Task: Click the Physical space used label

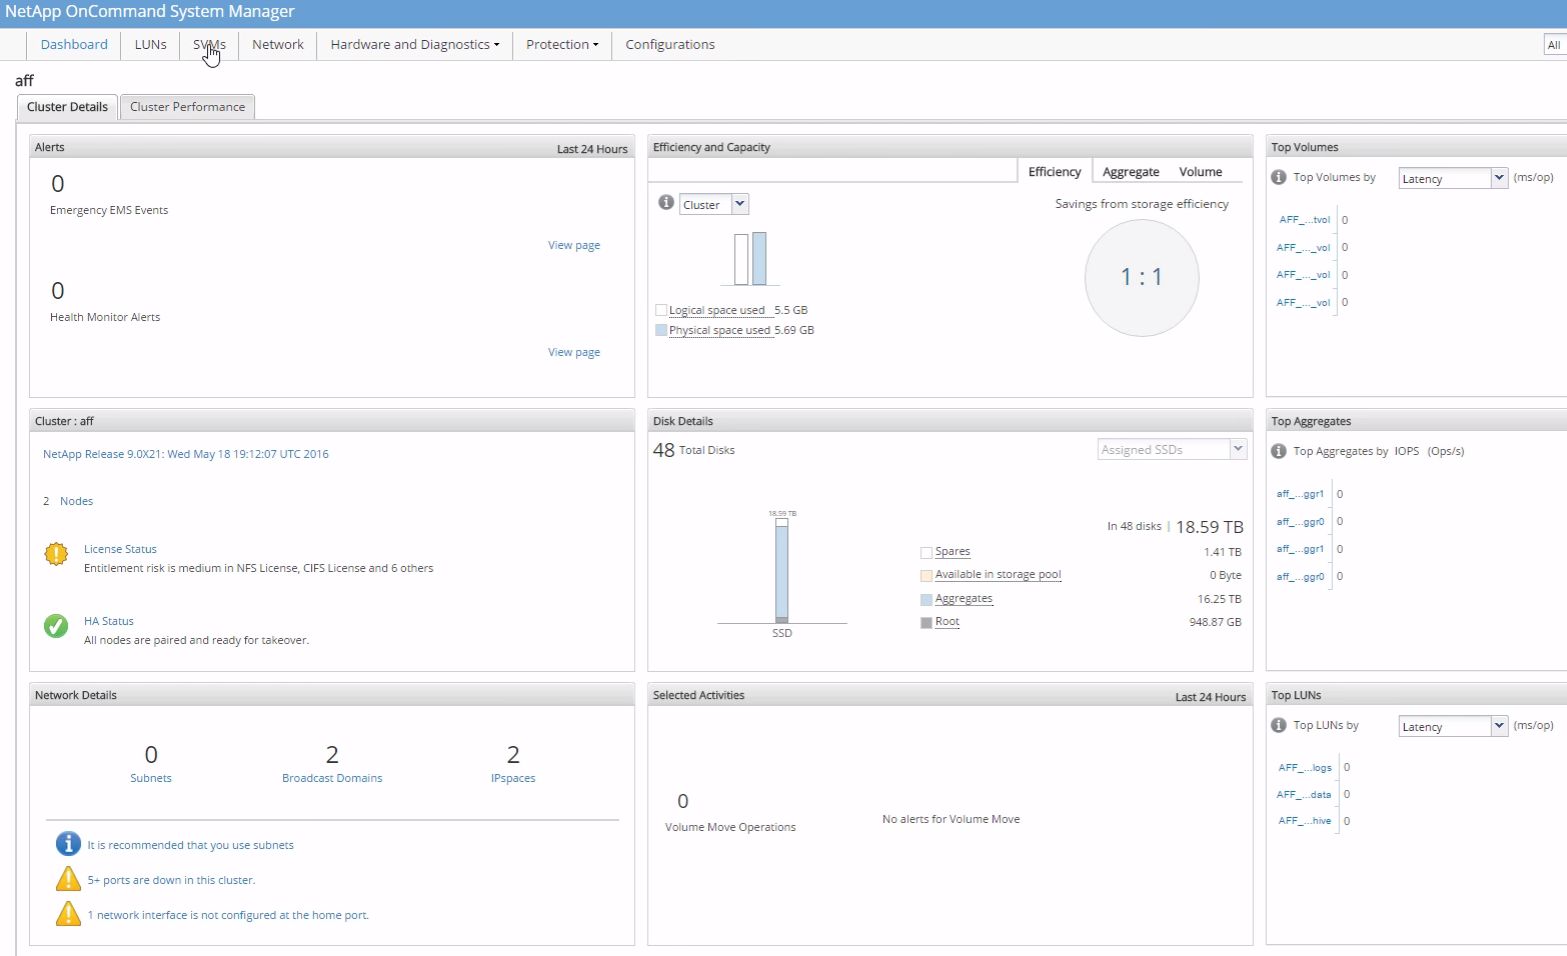Action: click(x=720, y=330)
